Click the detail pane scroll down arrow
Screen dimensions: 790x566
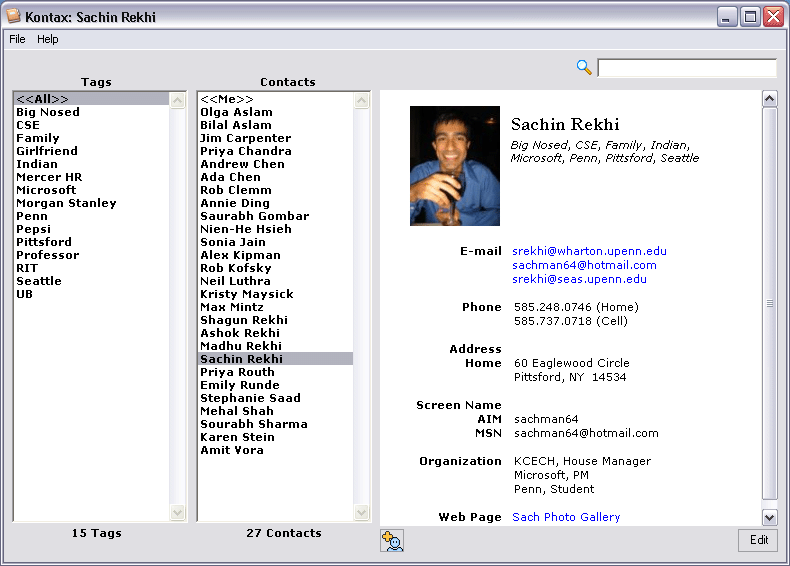(769, 517)
